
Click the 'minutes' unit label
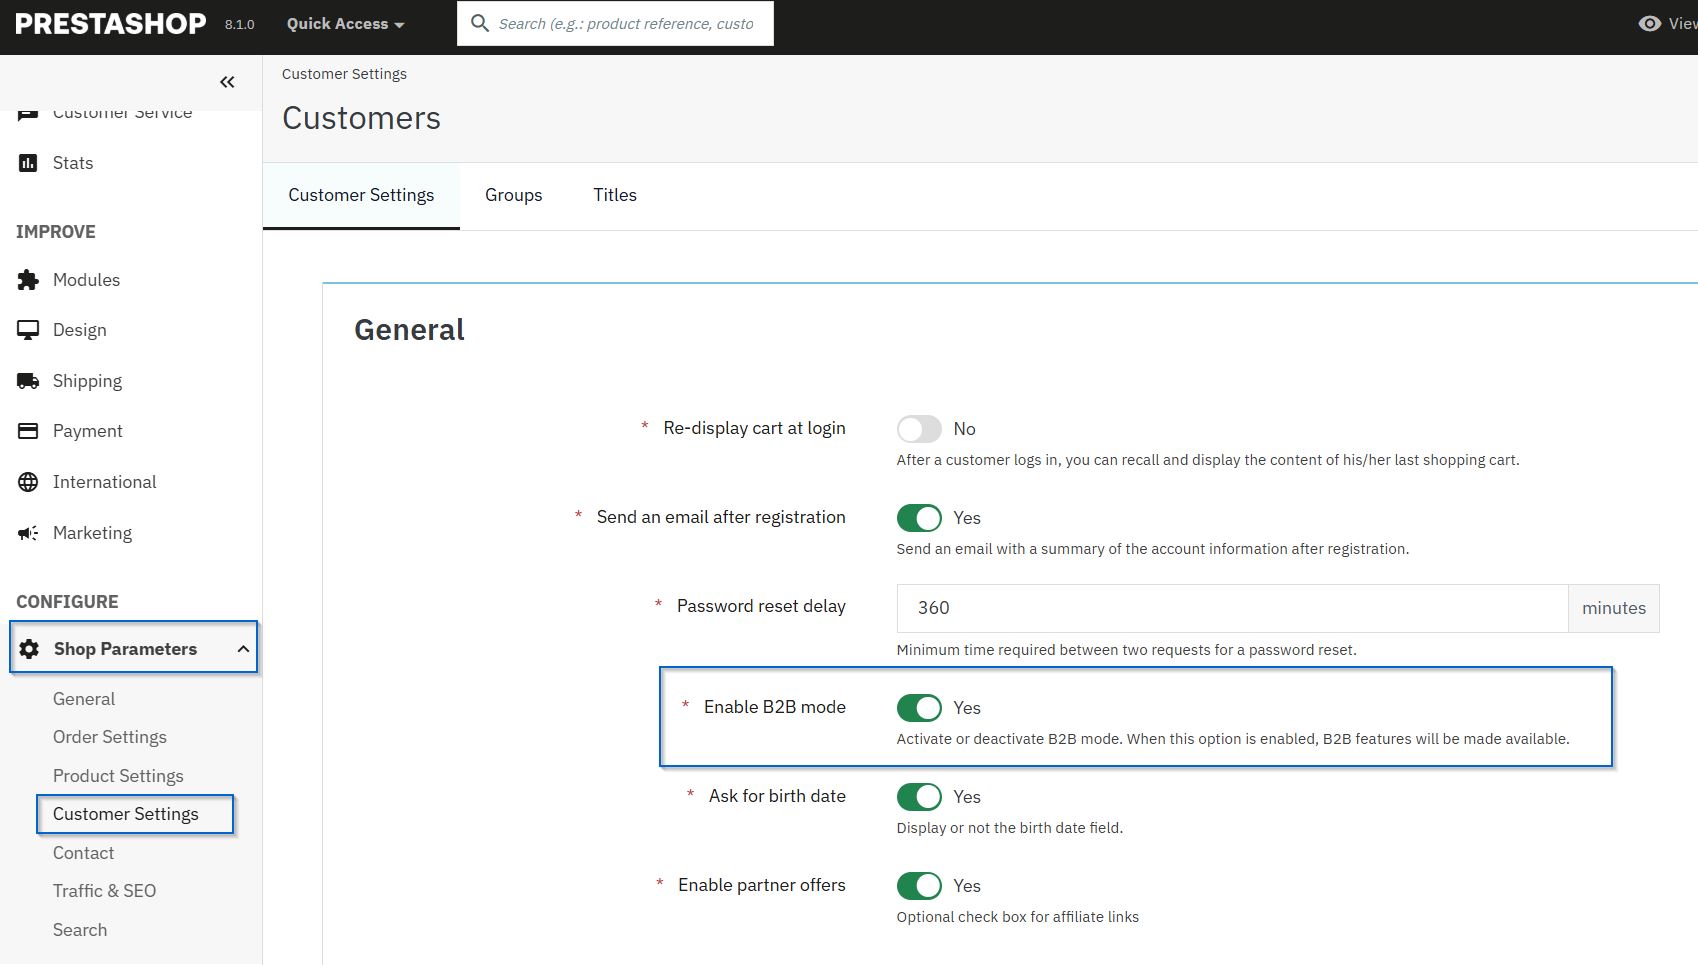click(x=1614, y=608)
